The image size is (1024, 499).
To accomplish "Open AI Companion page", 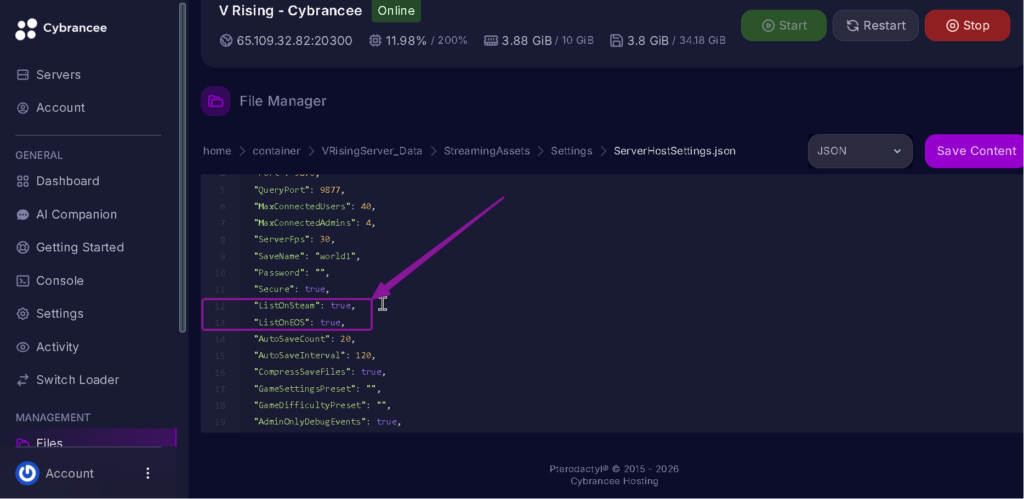I will [76, 214].
